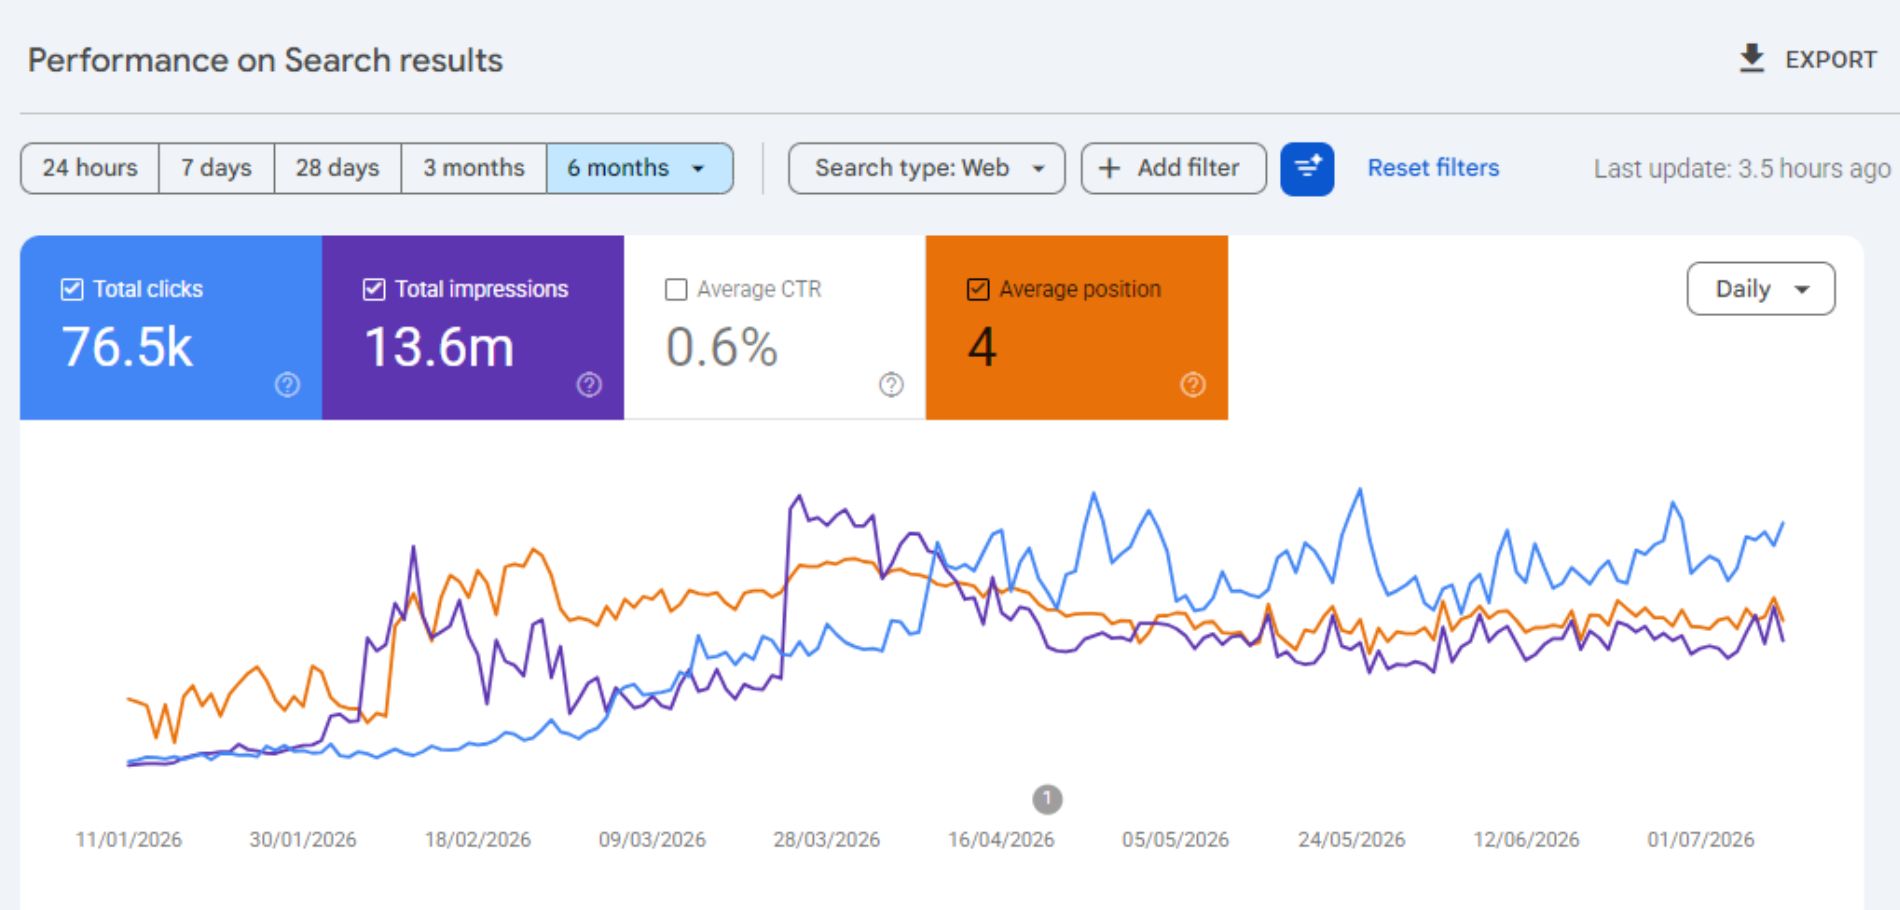The height and width of the screenshot is (910, 1900).
Task: Click the Last update: 3.5 hours ago text
Action: tap(1742, 168)
